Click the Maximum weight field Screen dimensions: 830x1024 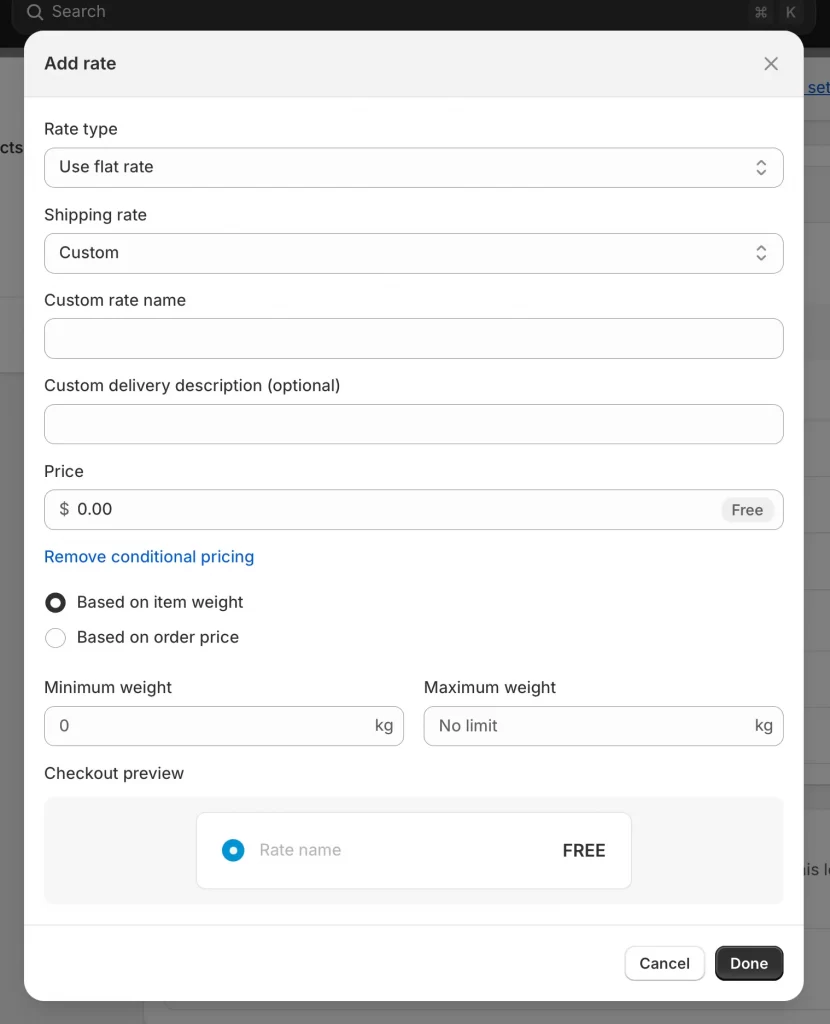click(x=590, y=726)
